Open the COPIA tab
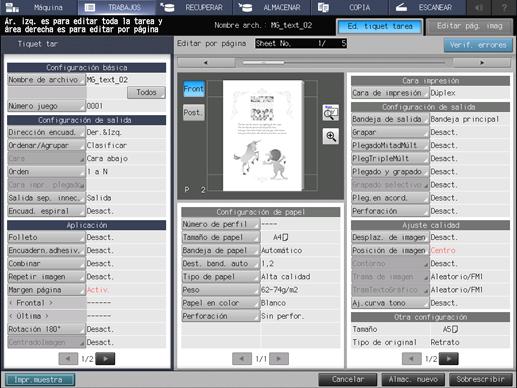517x388 pixels. click(x=349, y=7)
